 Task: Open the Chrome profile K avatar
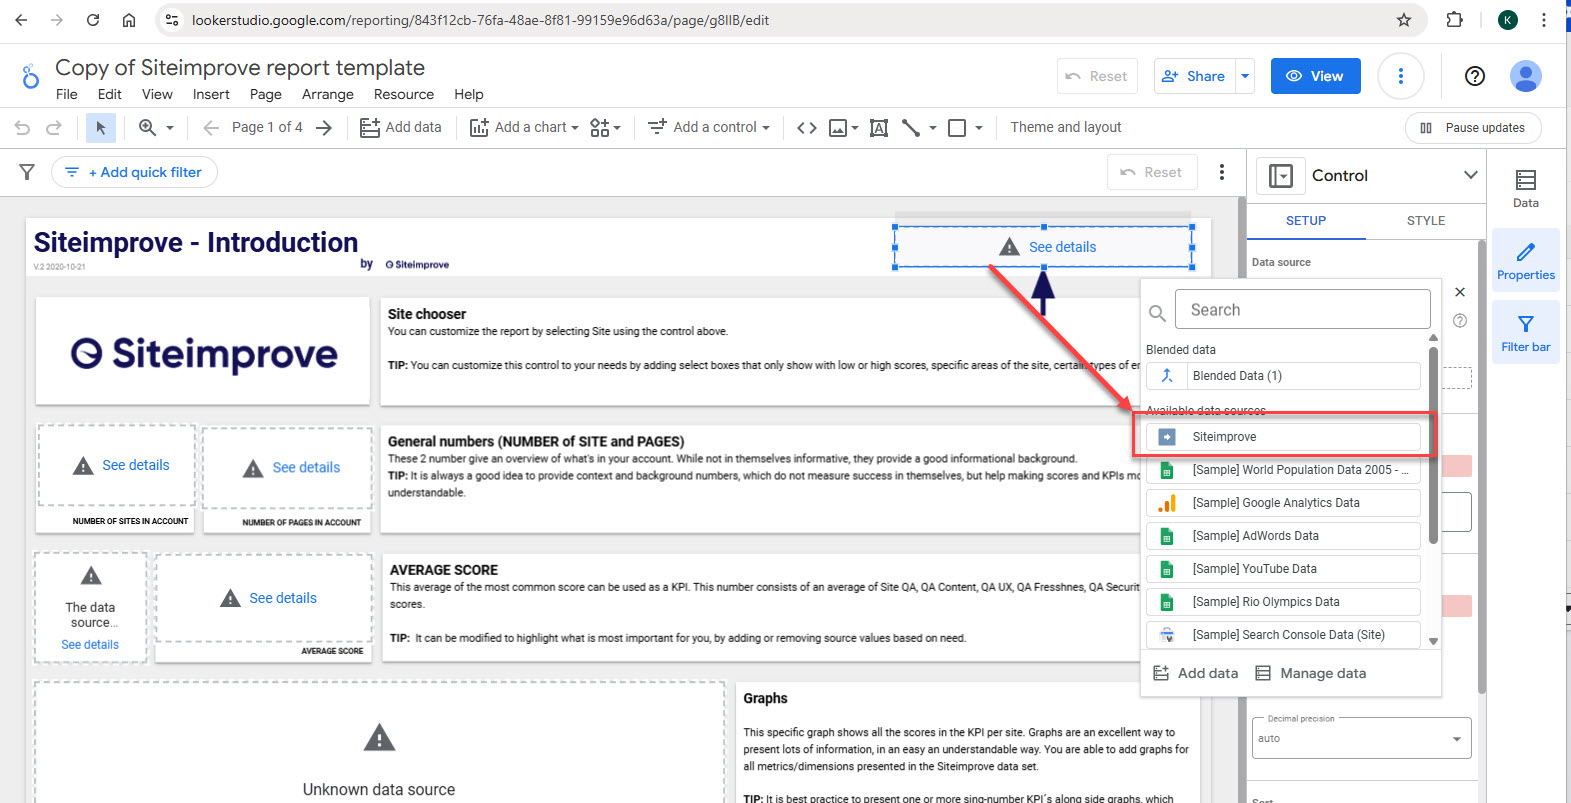(1508, 20)
